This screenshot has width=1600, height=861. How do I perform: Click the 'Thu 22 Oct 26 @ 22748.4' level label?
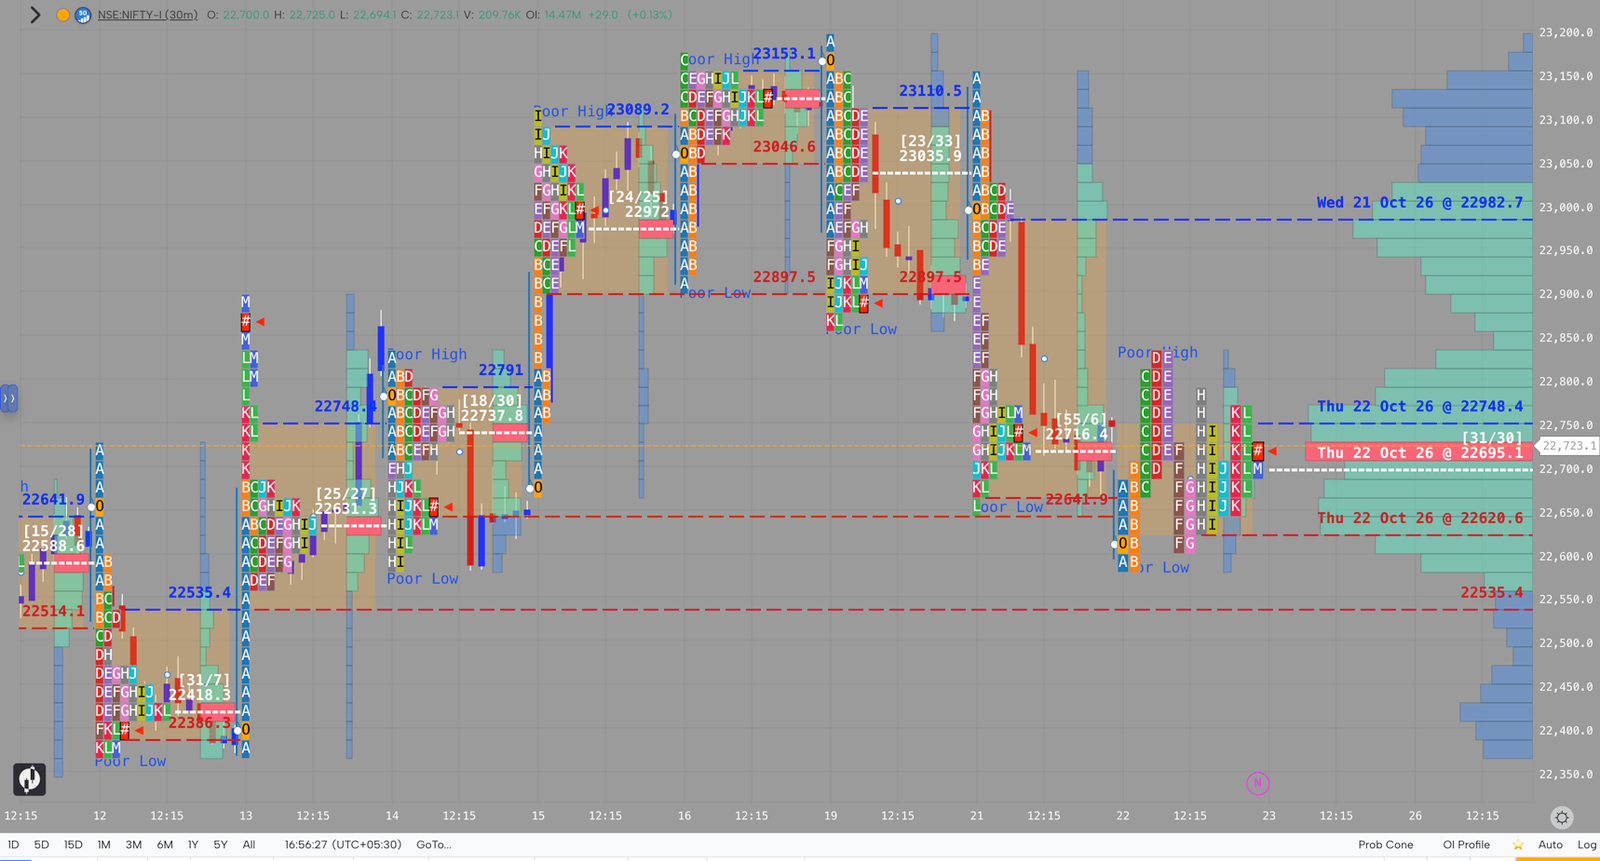(x=1419, y=406)
